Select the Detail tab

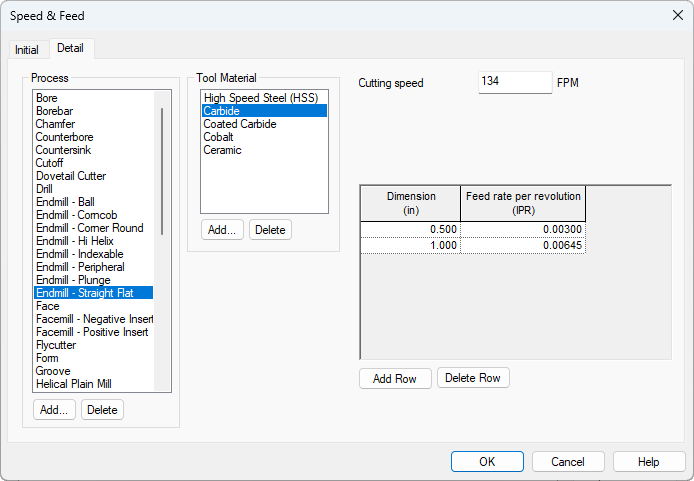coord(71,48)
